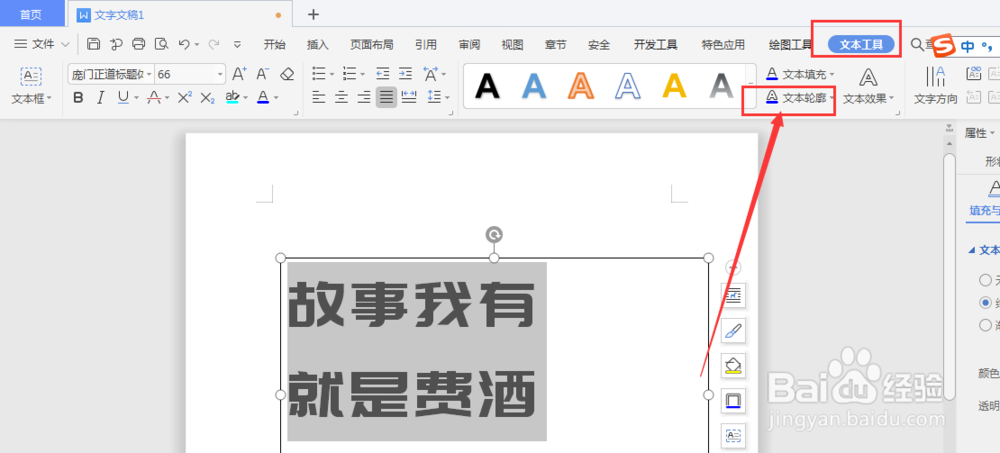Apply blue WordArt style A

534,85
